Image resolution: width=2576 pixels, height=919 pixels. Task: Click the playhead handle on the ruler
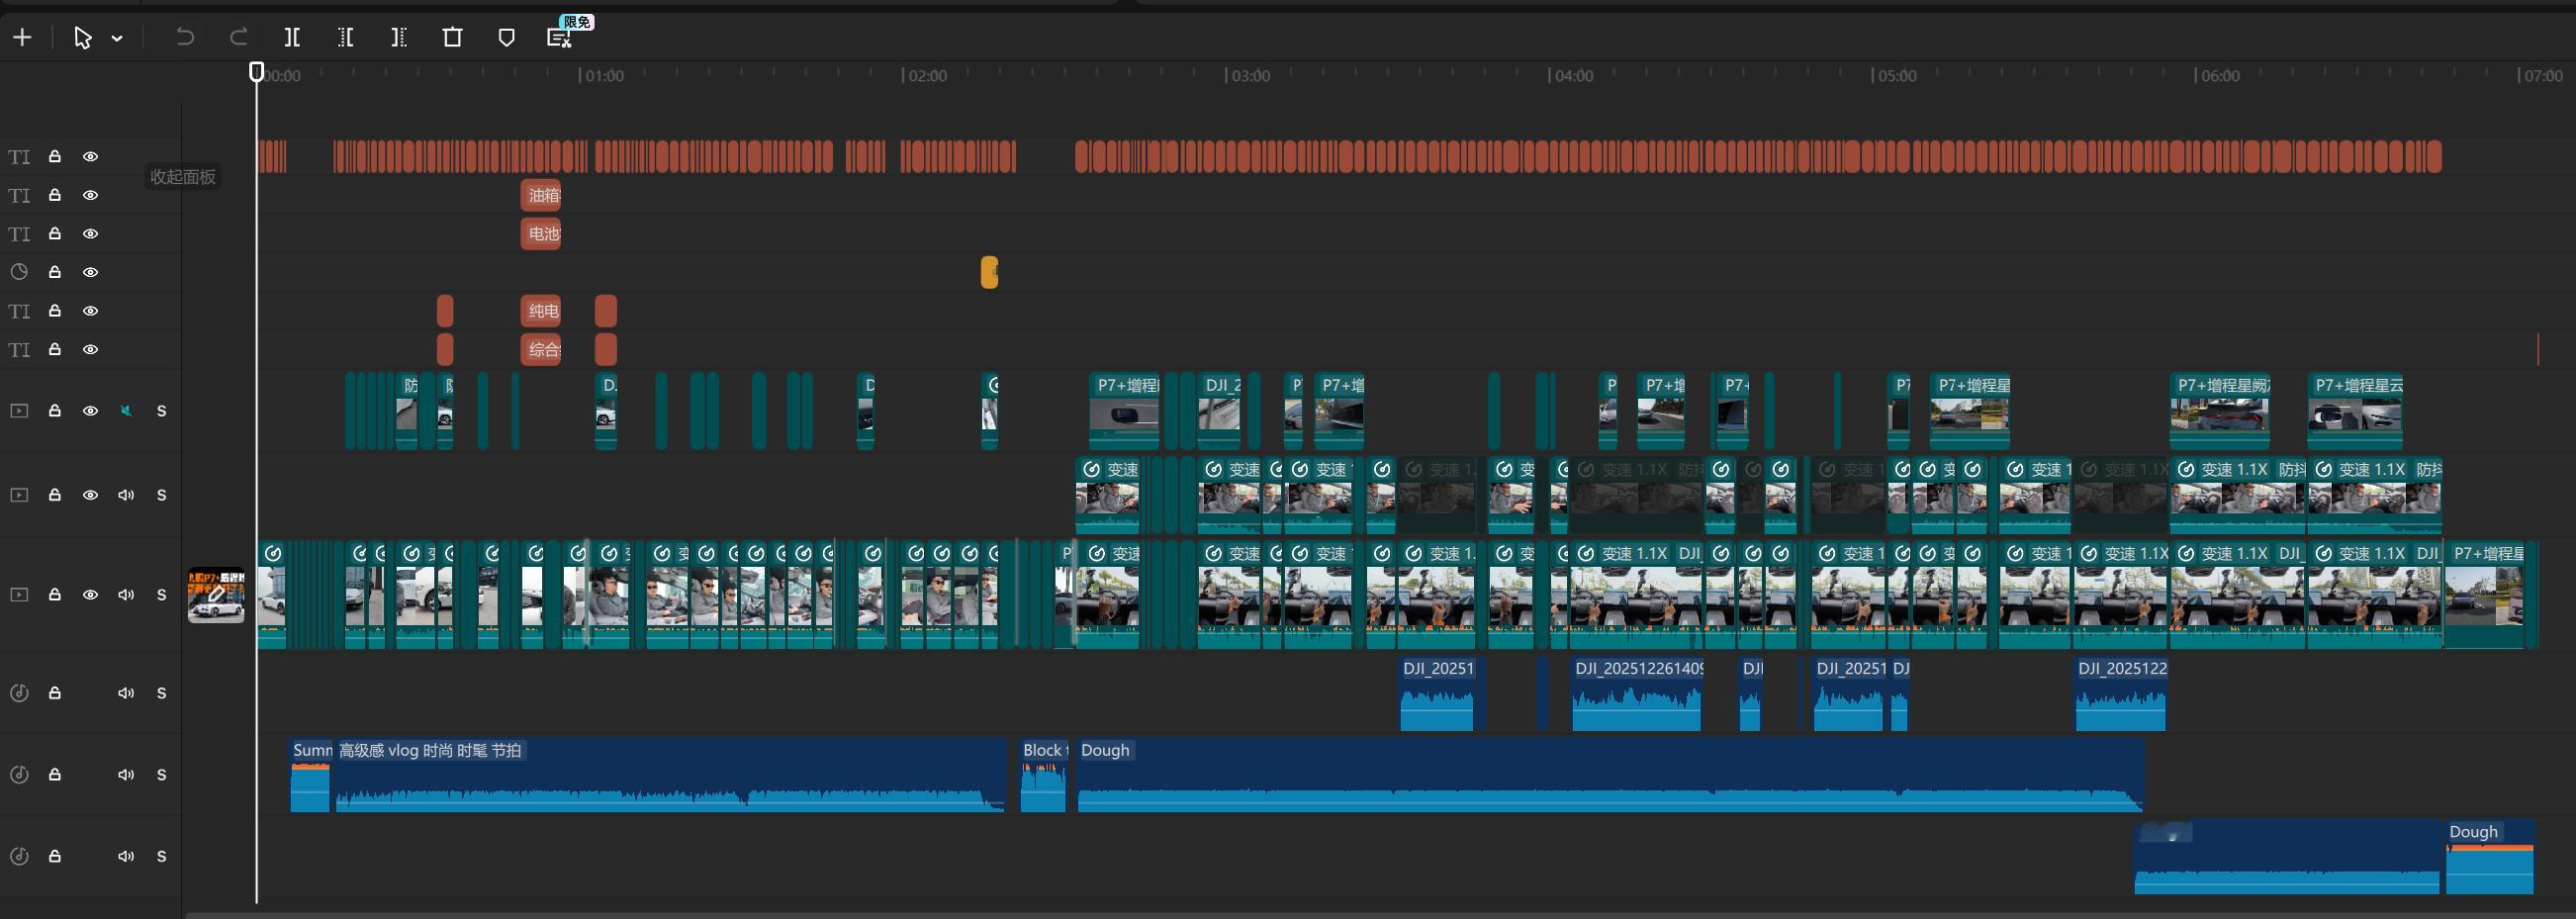pyautogui.click(x=257, y=71)
